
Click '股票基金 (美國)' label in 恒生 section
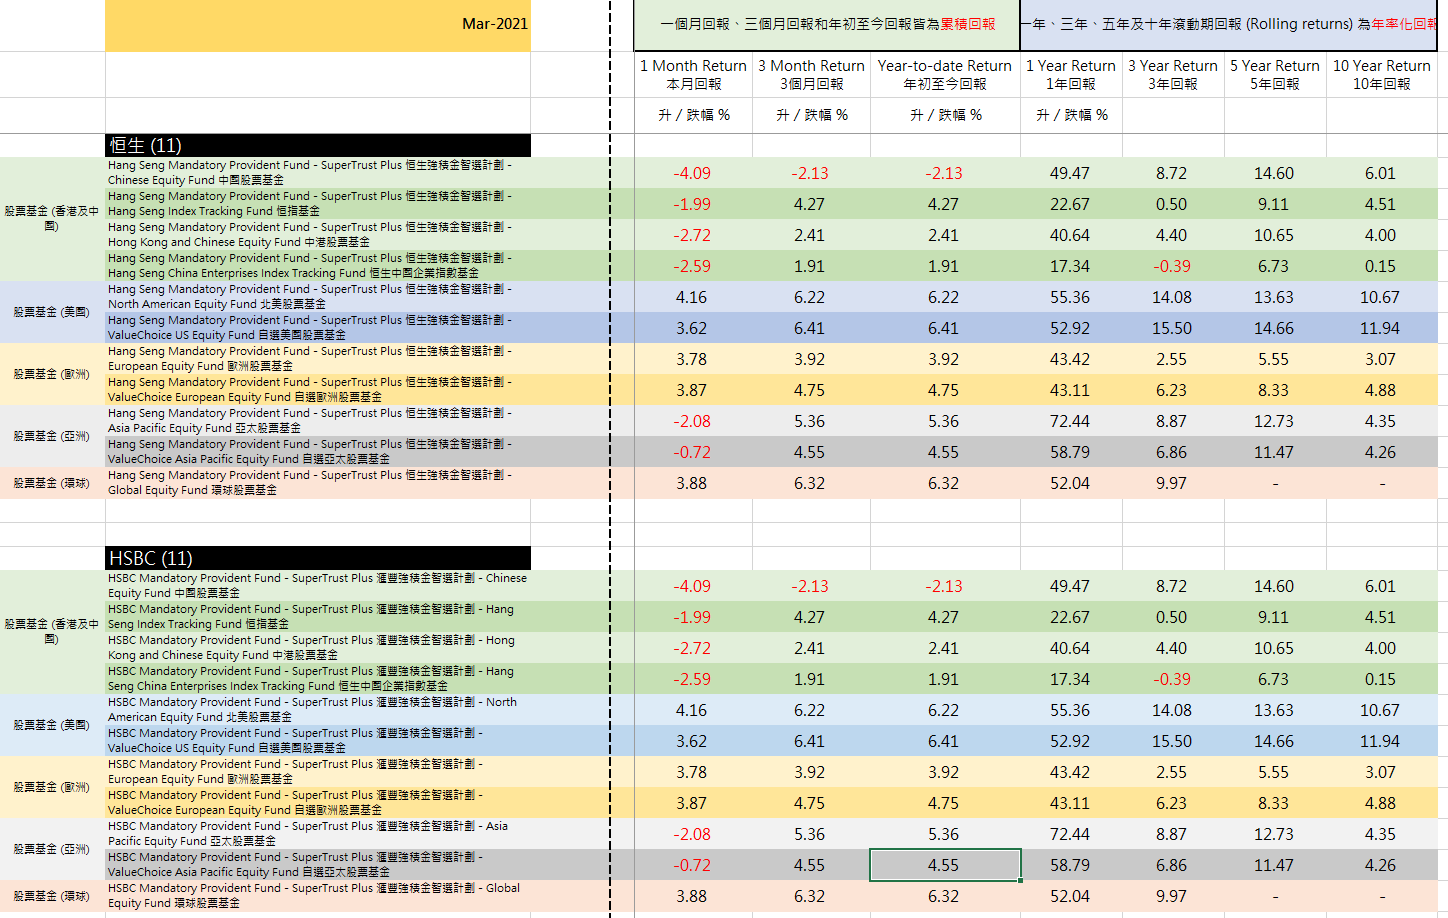tap(52, 312)
